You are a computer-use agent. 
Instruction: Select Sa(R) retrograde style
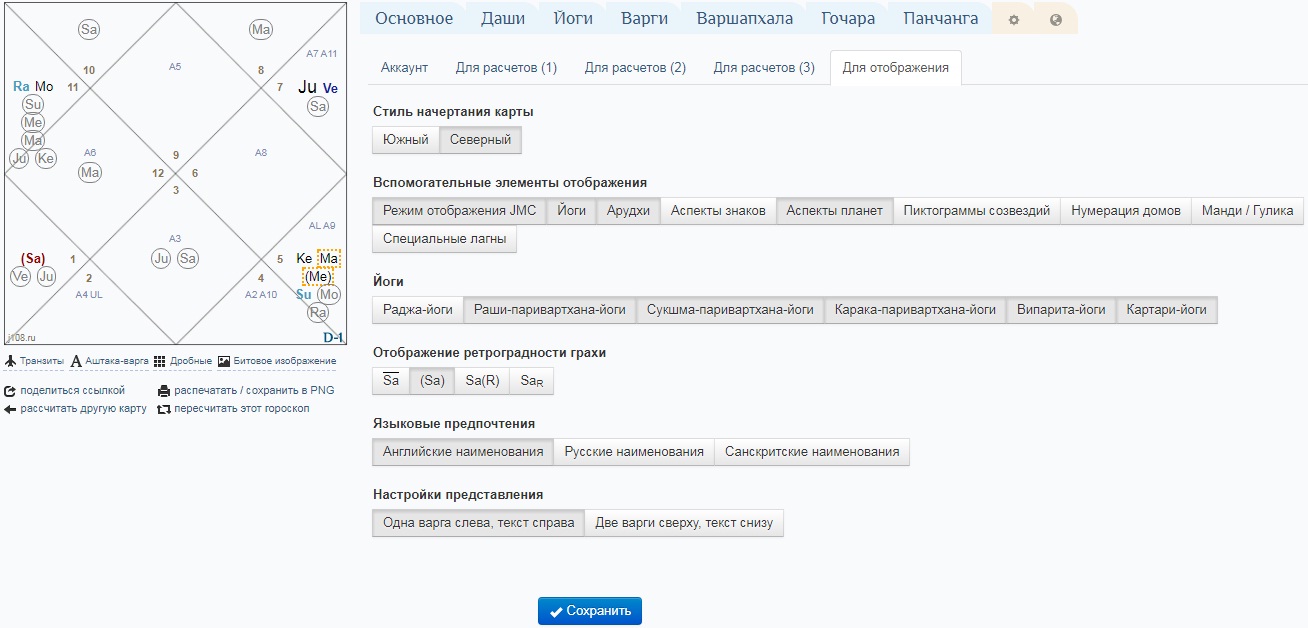(482, 381)
